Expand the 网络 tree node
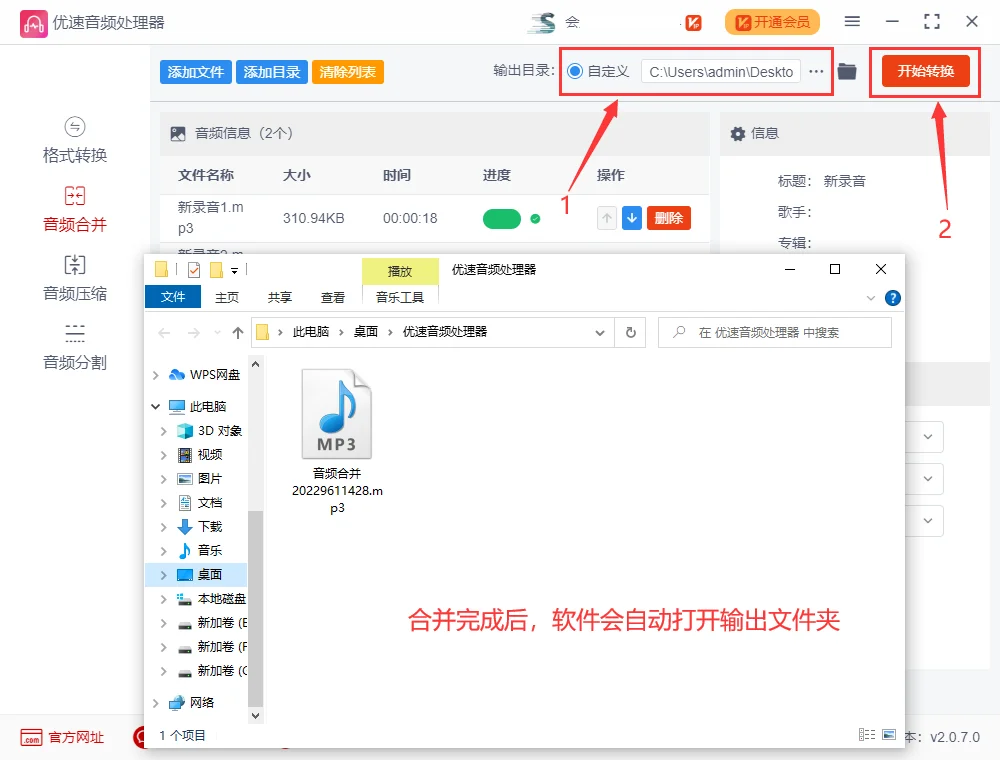This screenshot has width=1000, height=760. point(156,703)
